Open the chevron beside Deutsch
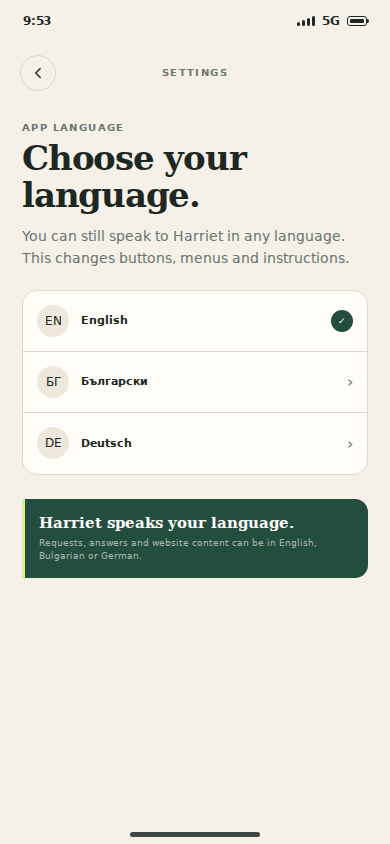Viewport: 390px width, 844px height. pyautogui.click(x=350, y=444)
